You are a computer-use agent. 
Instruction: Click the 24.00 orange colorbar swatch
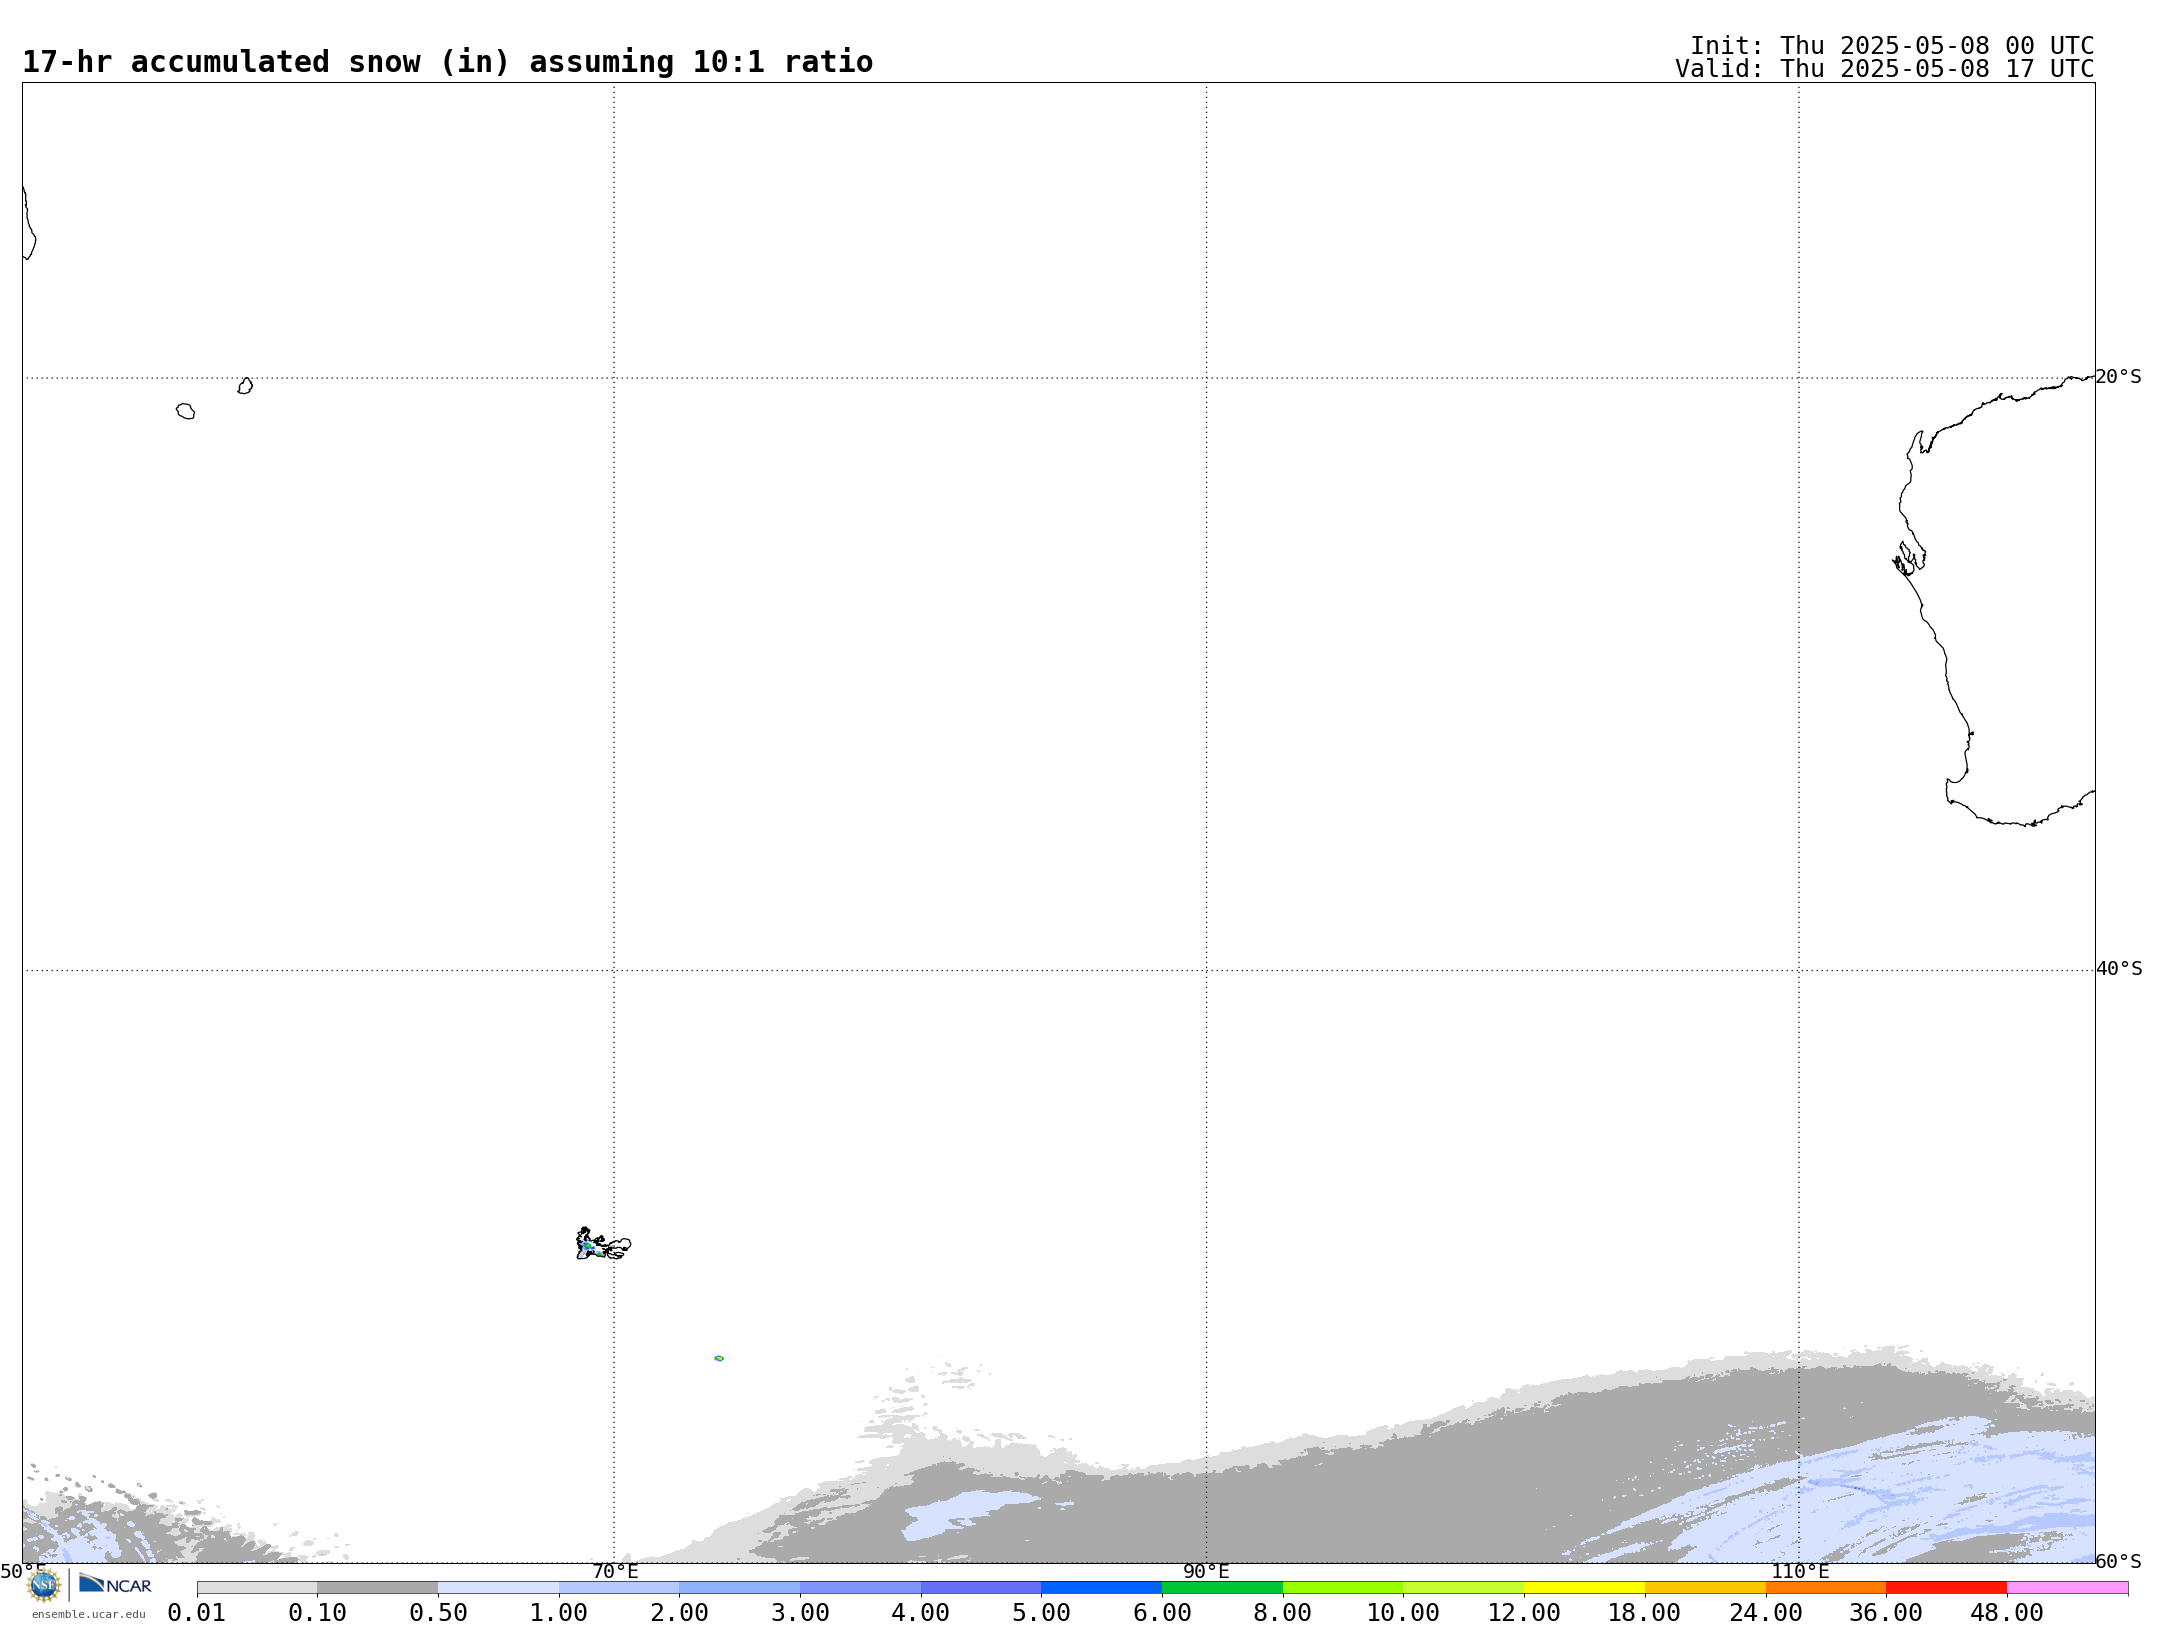[x=1825, y=1588]
